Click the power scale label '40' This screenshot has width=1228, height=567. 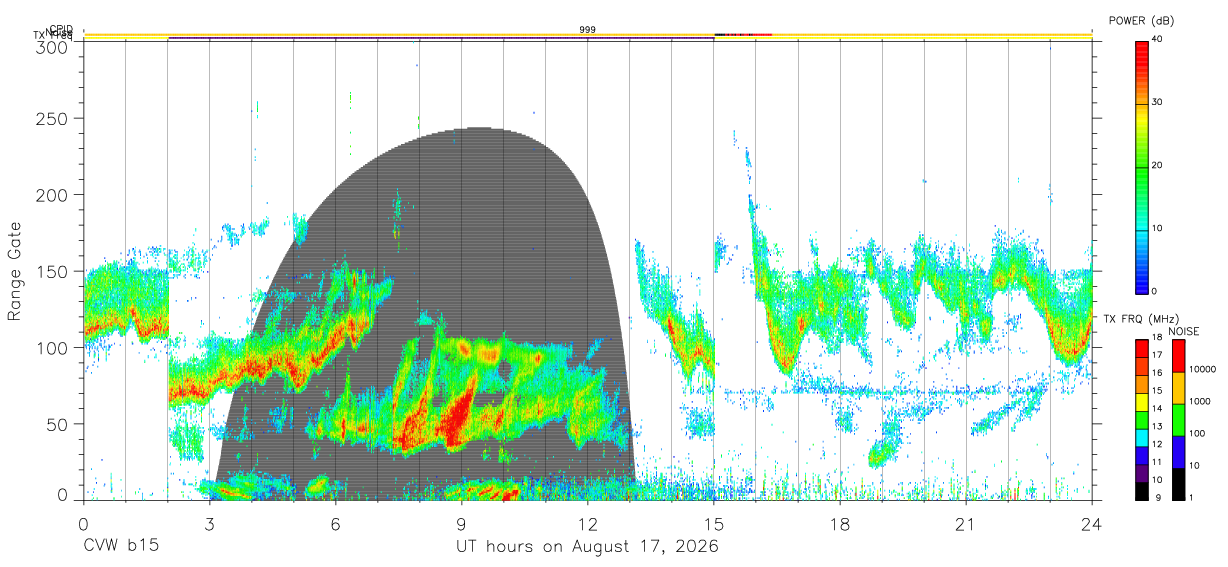pyautogui.click(x=1158, y=40)
